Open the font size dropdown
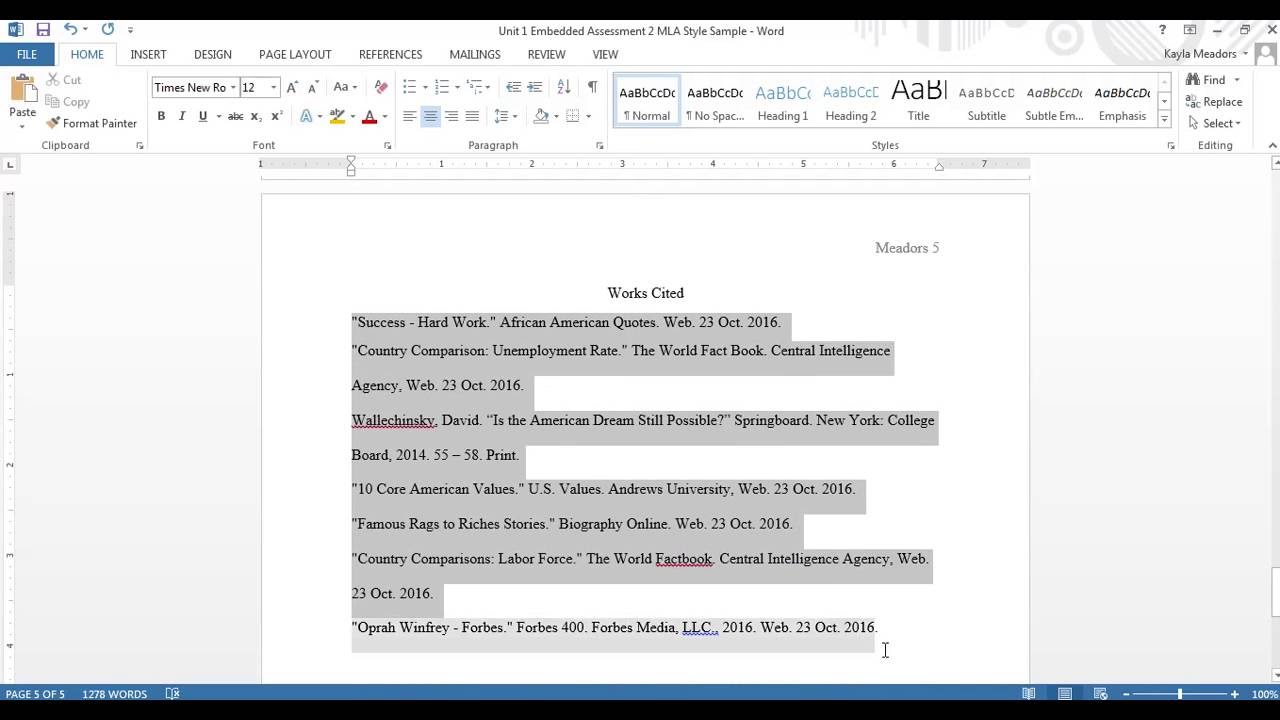 (x=274, y=88)
